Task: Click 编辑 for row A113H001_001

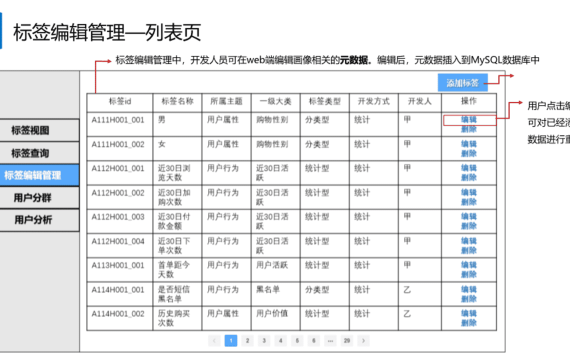Action: [469, 265]
